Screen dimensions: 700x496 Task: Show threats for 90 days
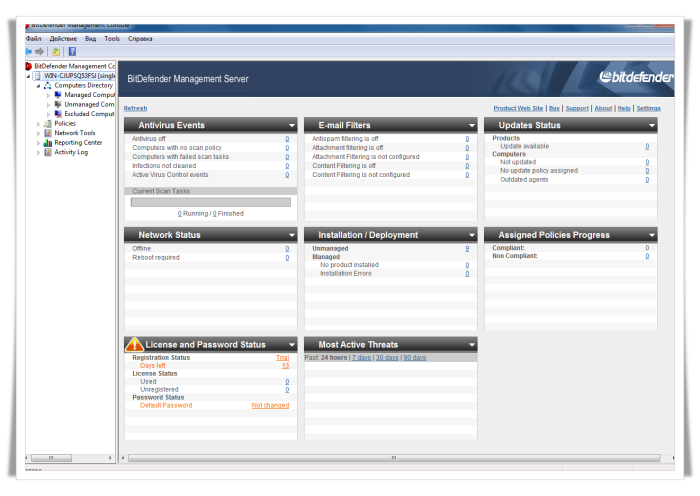click(415, 358)
